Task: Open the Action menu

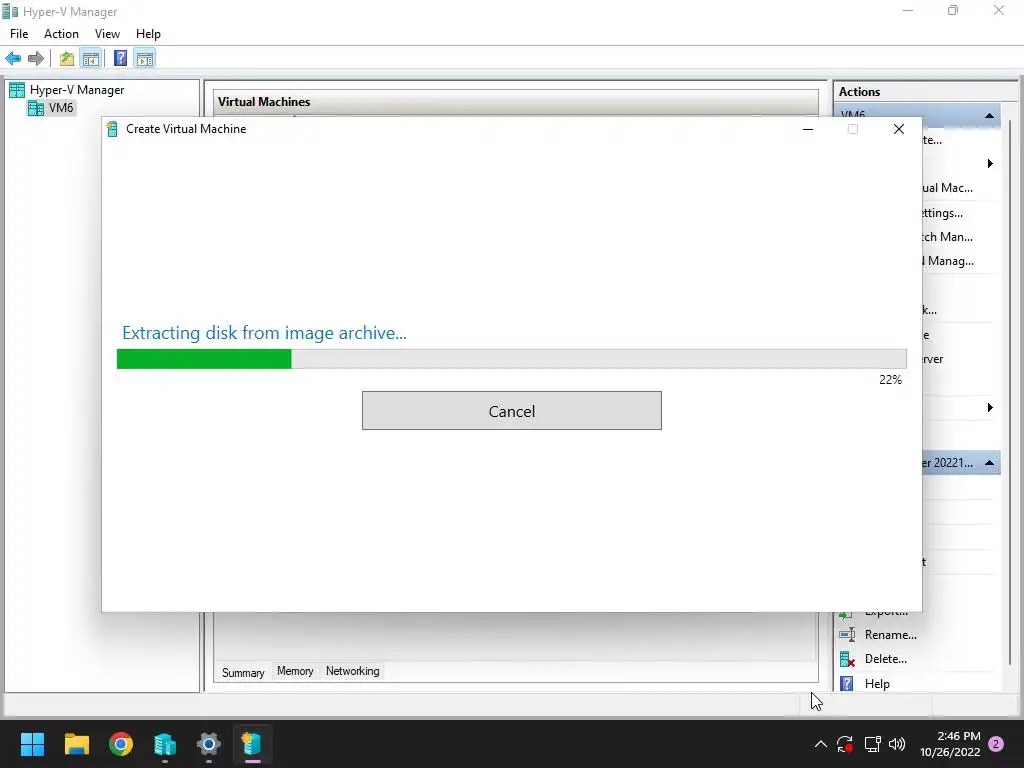Action: click(x=61, y=34)
